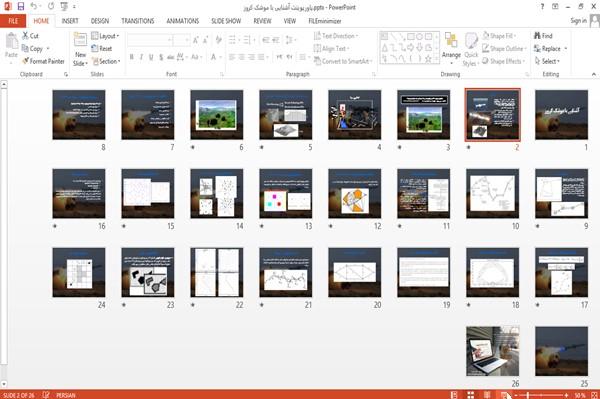This screenshot has width=600, height=399.
Task: Switch to the DESIGN tab
Action: 100,21
